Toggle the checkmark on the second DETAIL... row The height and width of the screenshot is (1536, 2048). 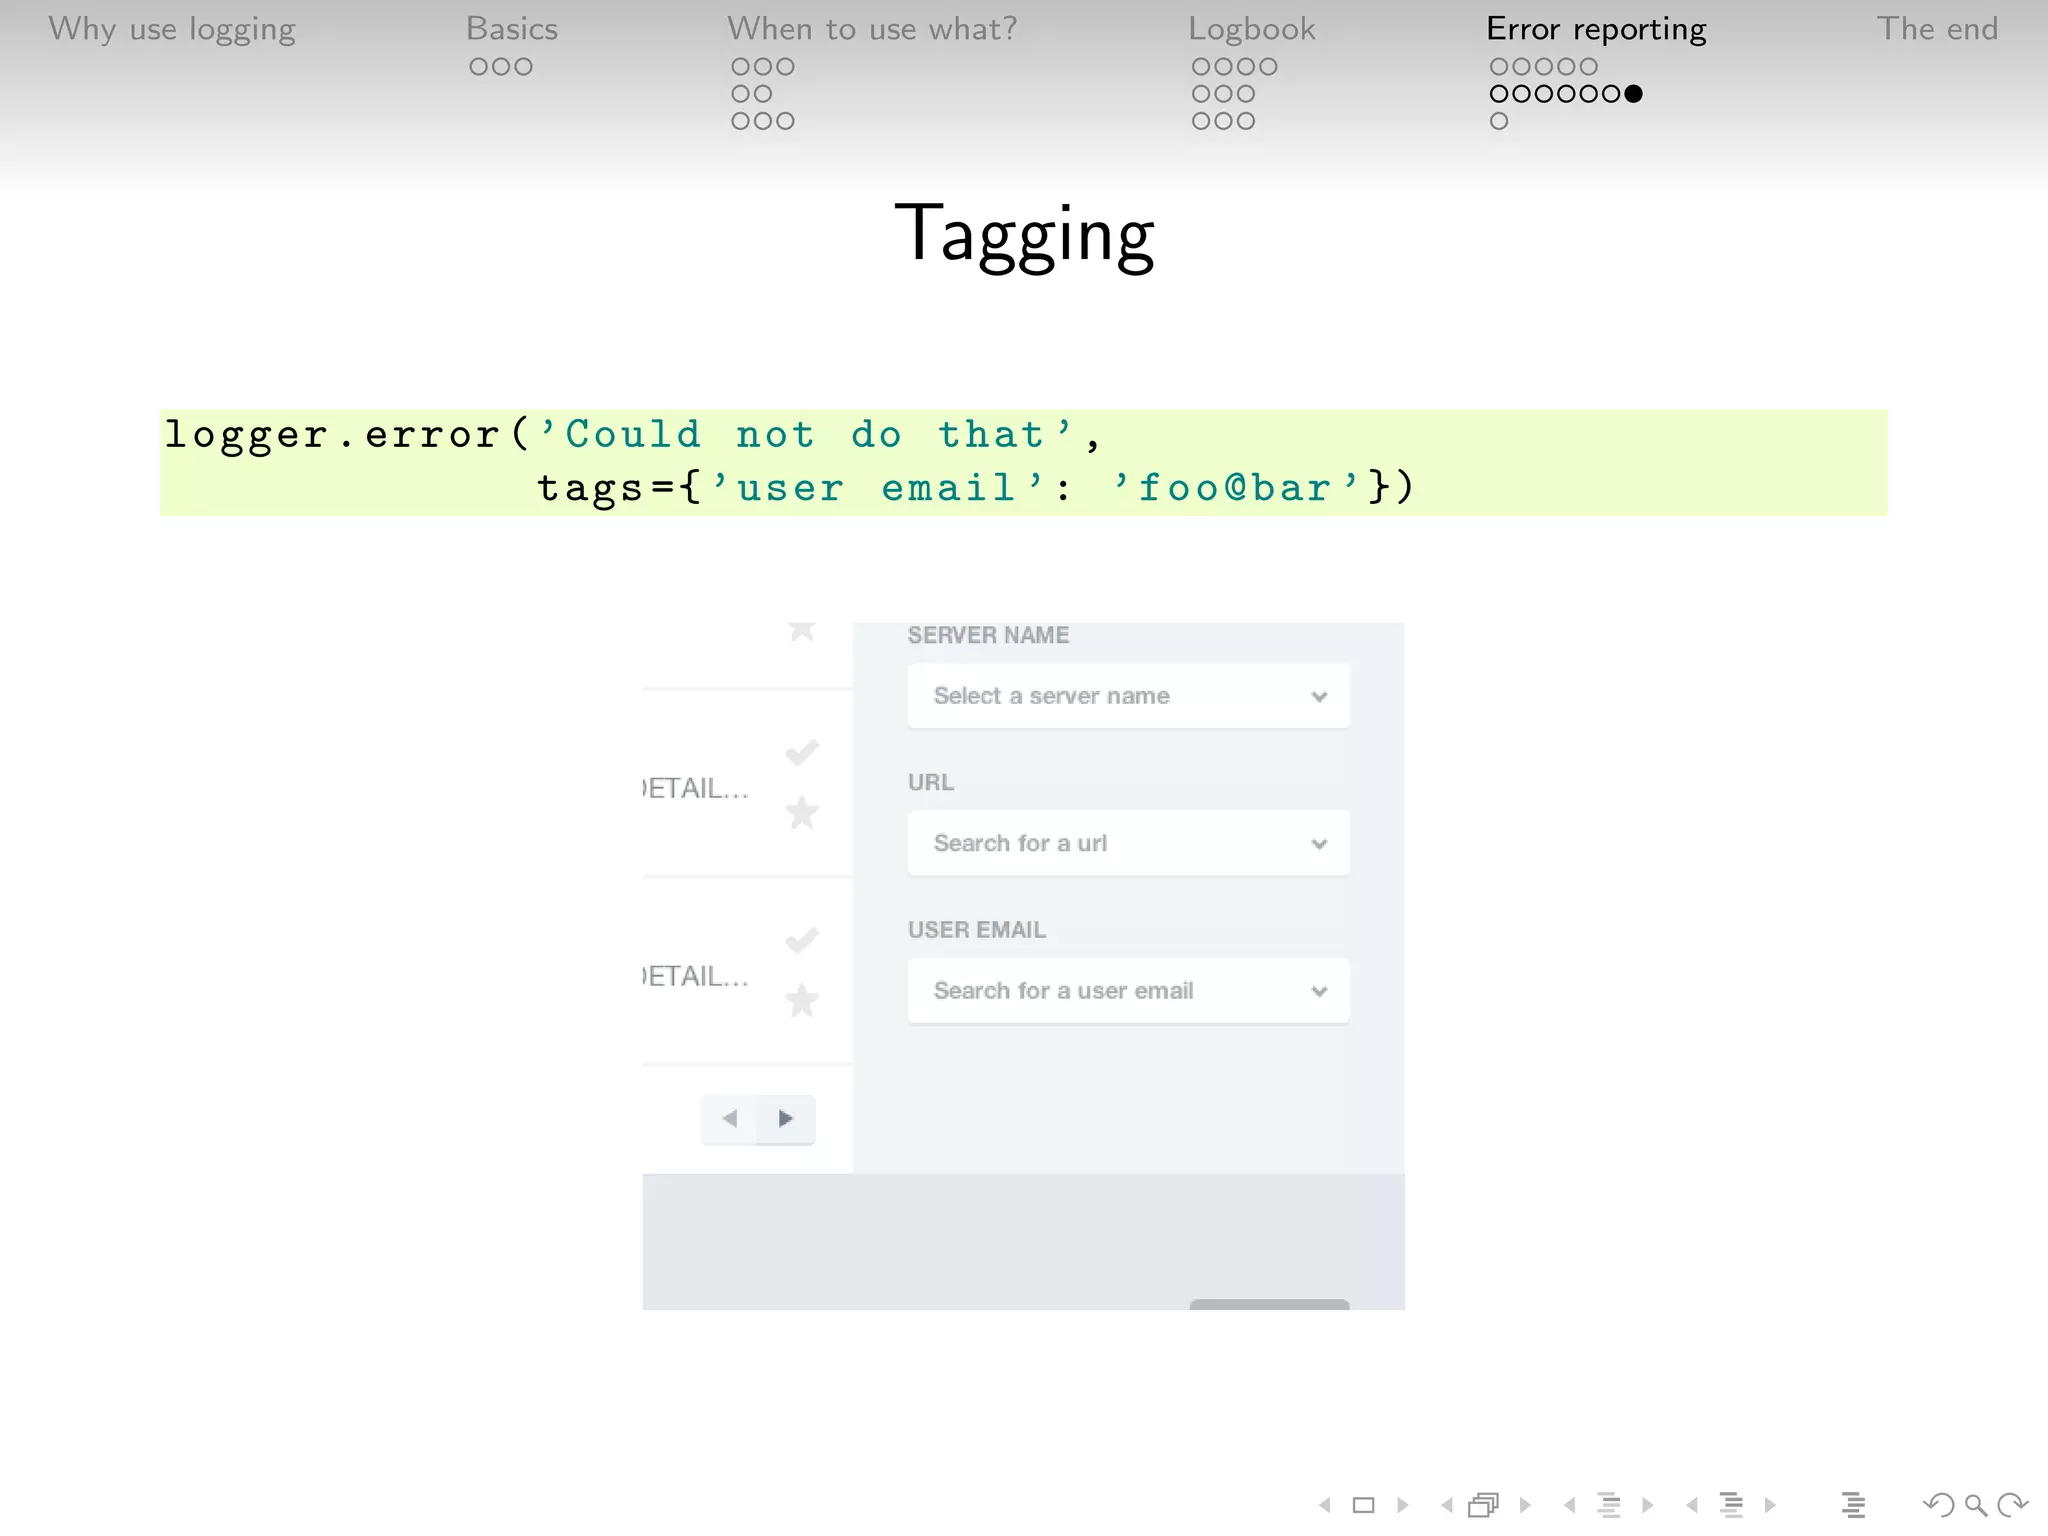pyautogui.click(x=802, y=939)
